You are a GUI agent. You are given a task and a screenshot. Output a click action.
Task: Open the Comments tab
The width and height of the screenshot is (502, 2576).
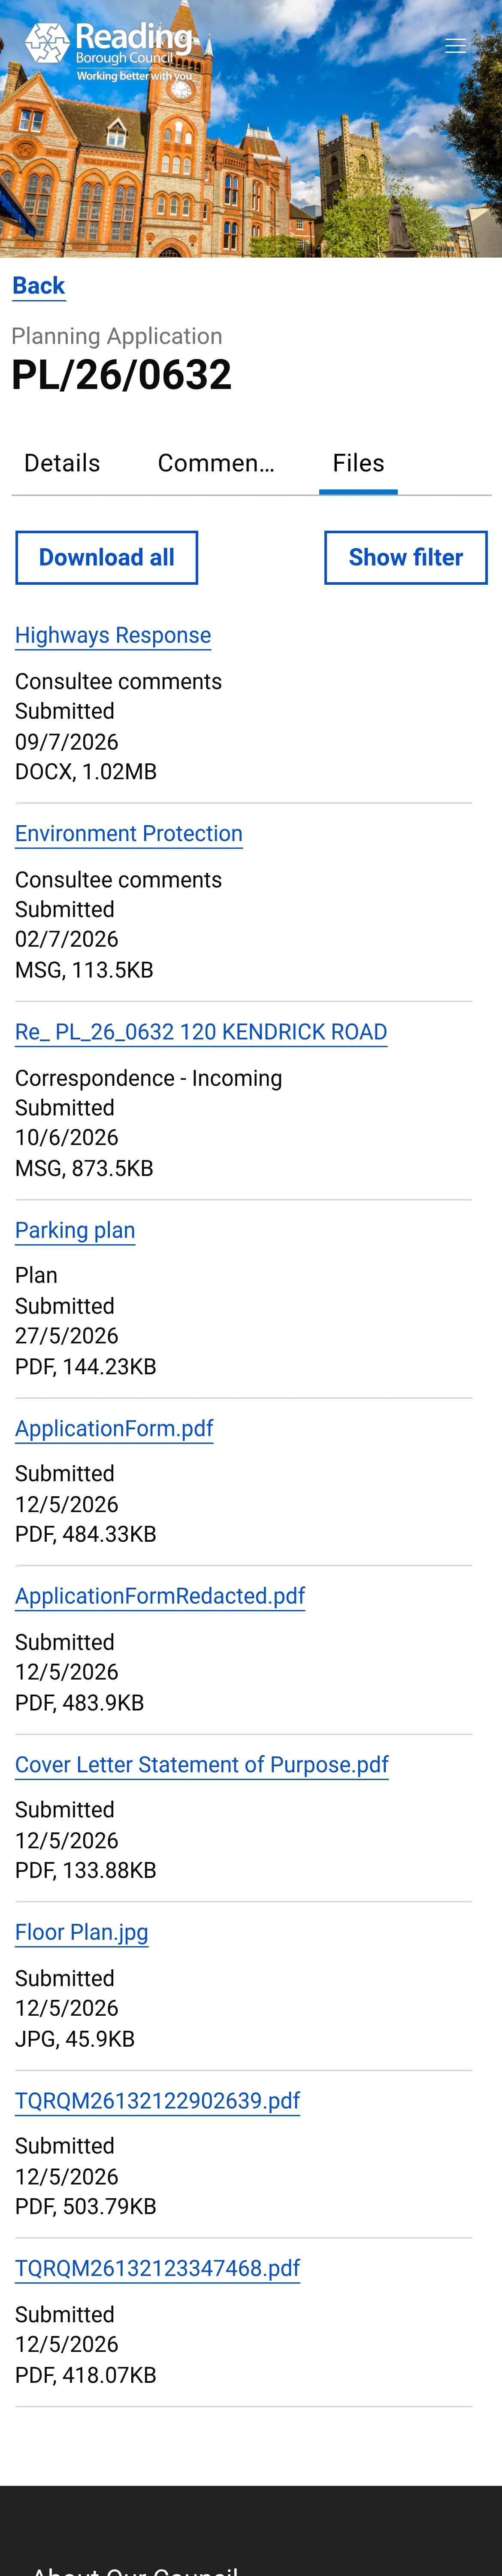tap(215, 463)
